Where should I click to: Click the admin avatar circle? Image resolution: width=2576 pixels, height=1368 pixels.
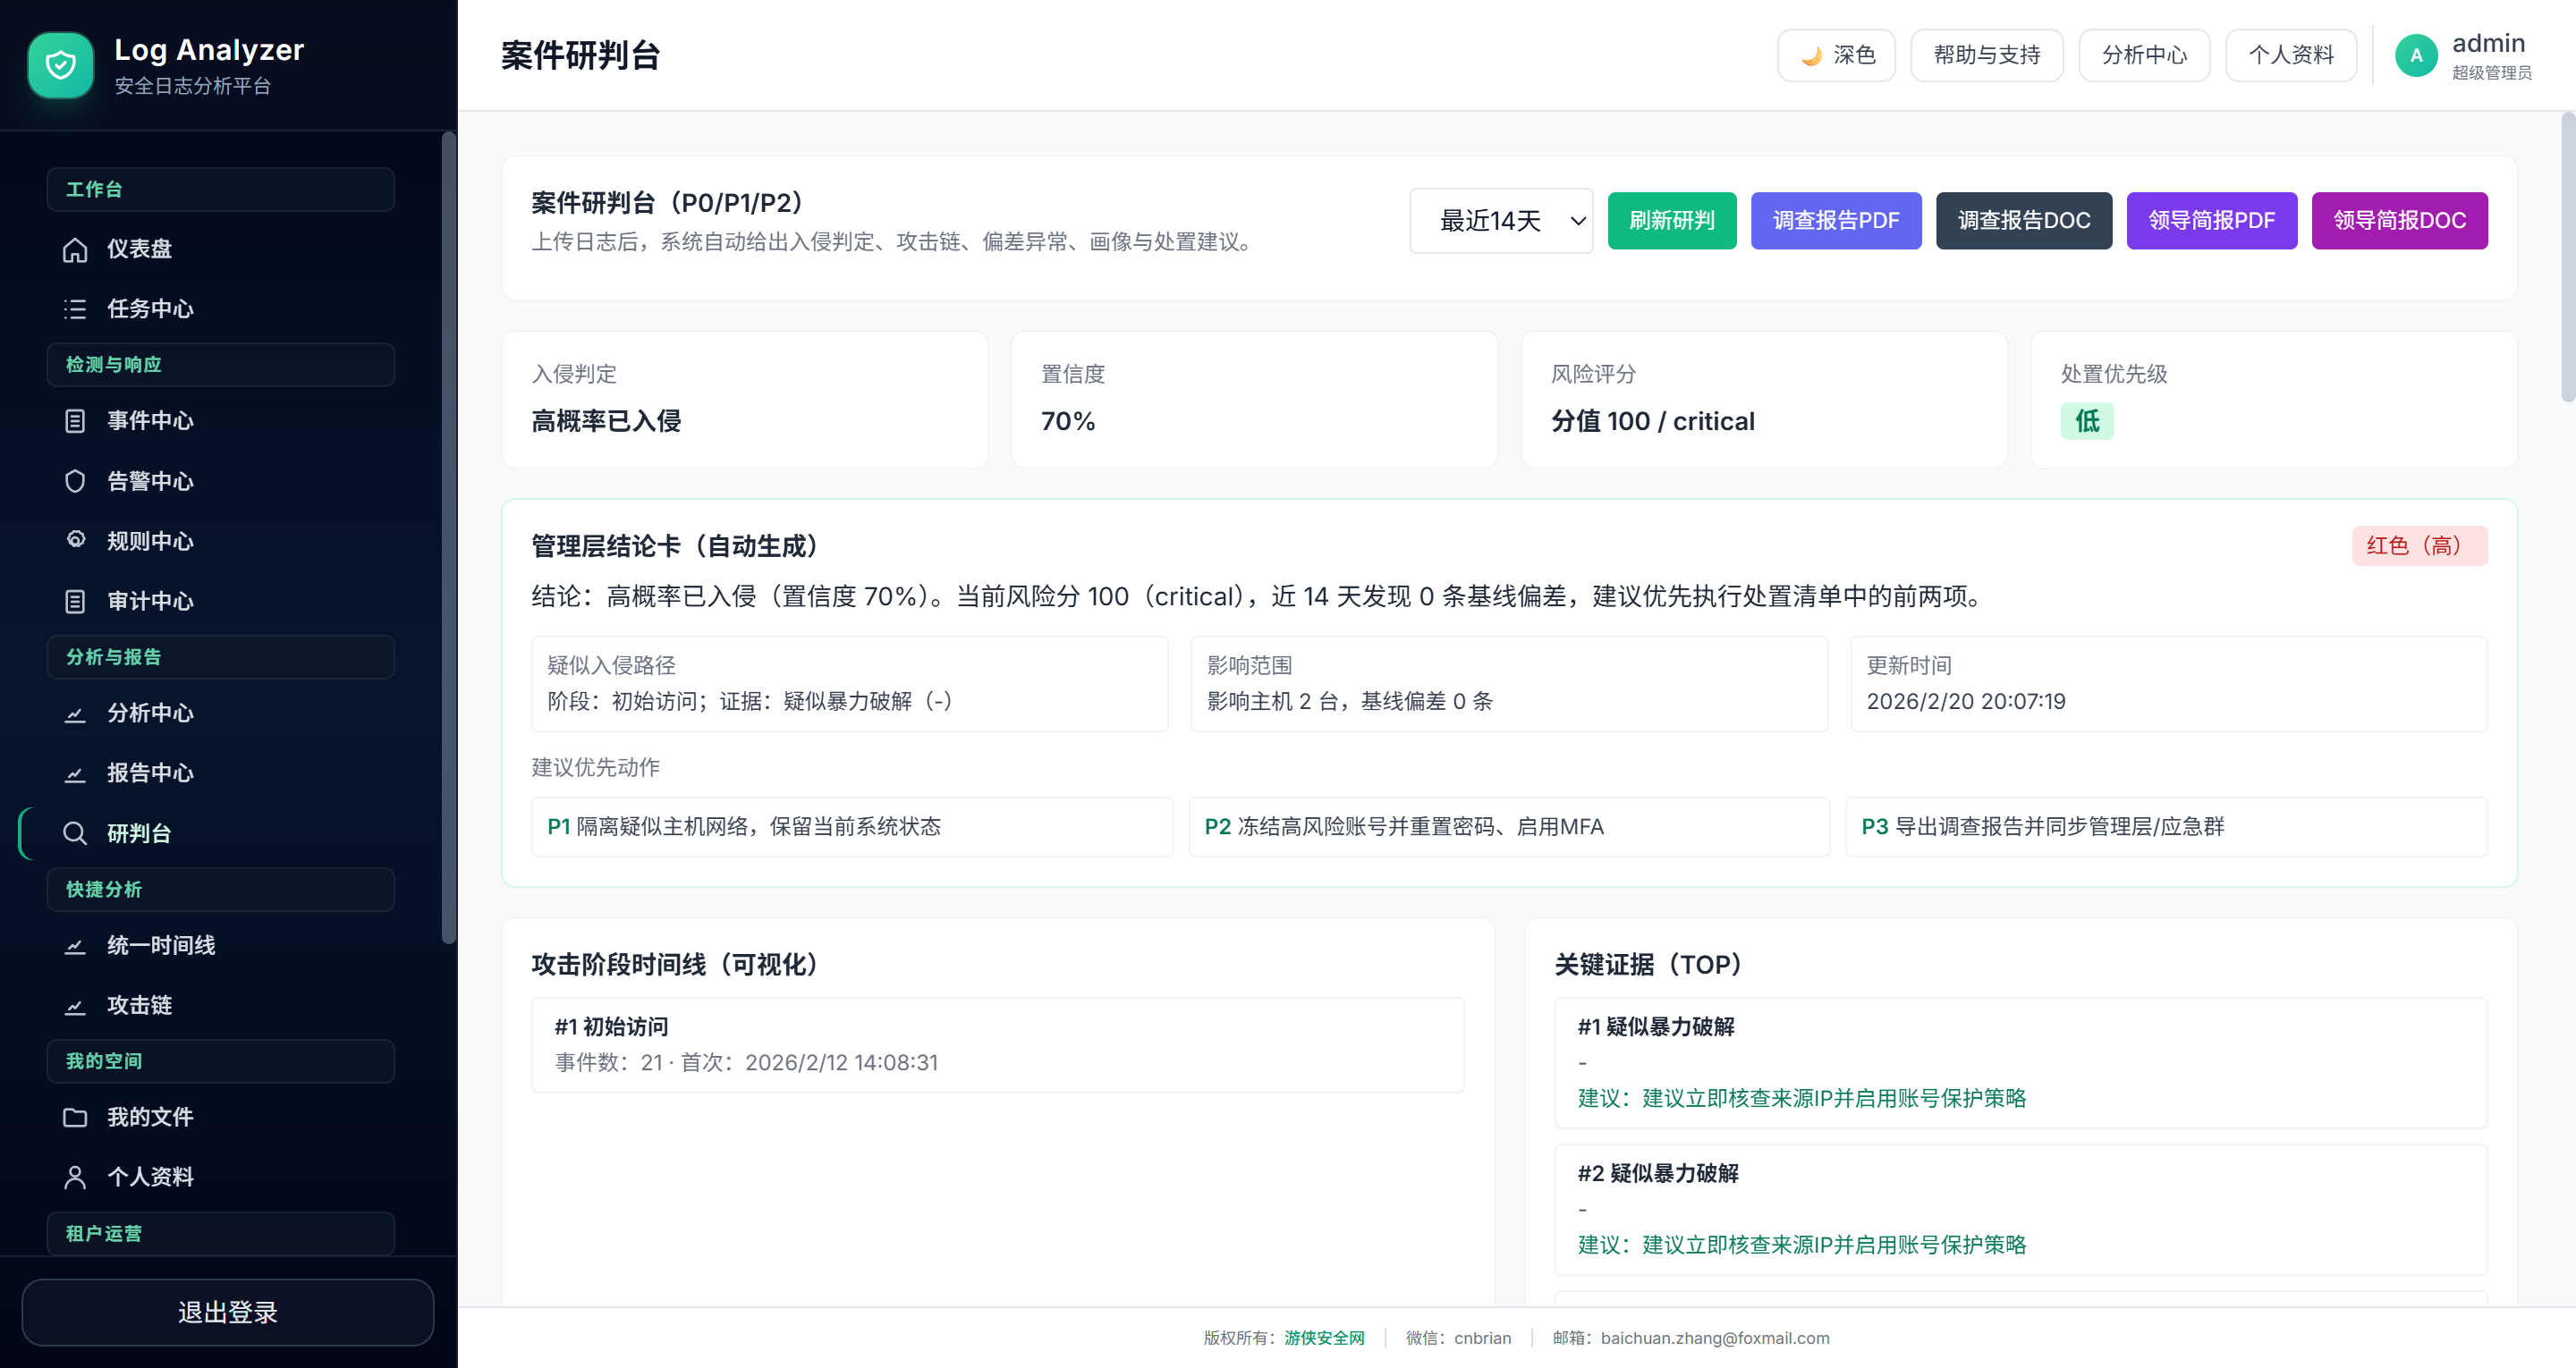click(2416, 55)
